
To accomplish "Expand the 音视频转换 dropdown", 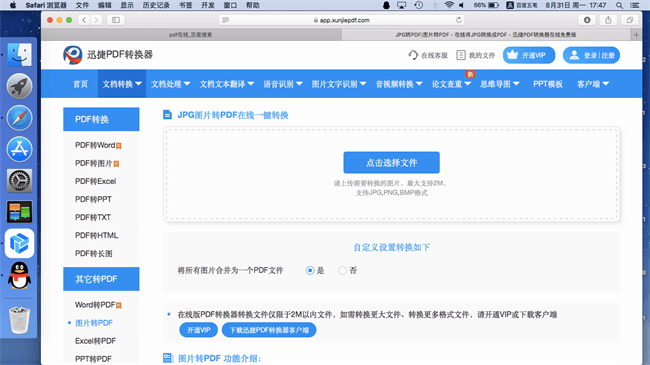I will click(x=399, y=84).
